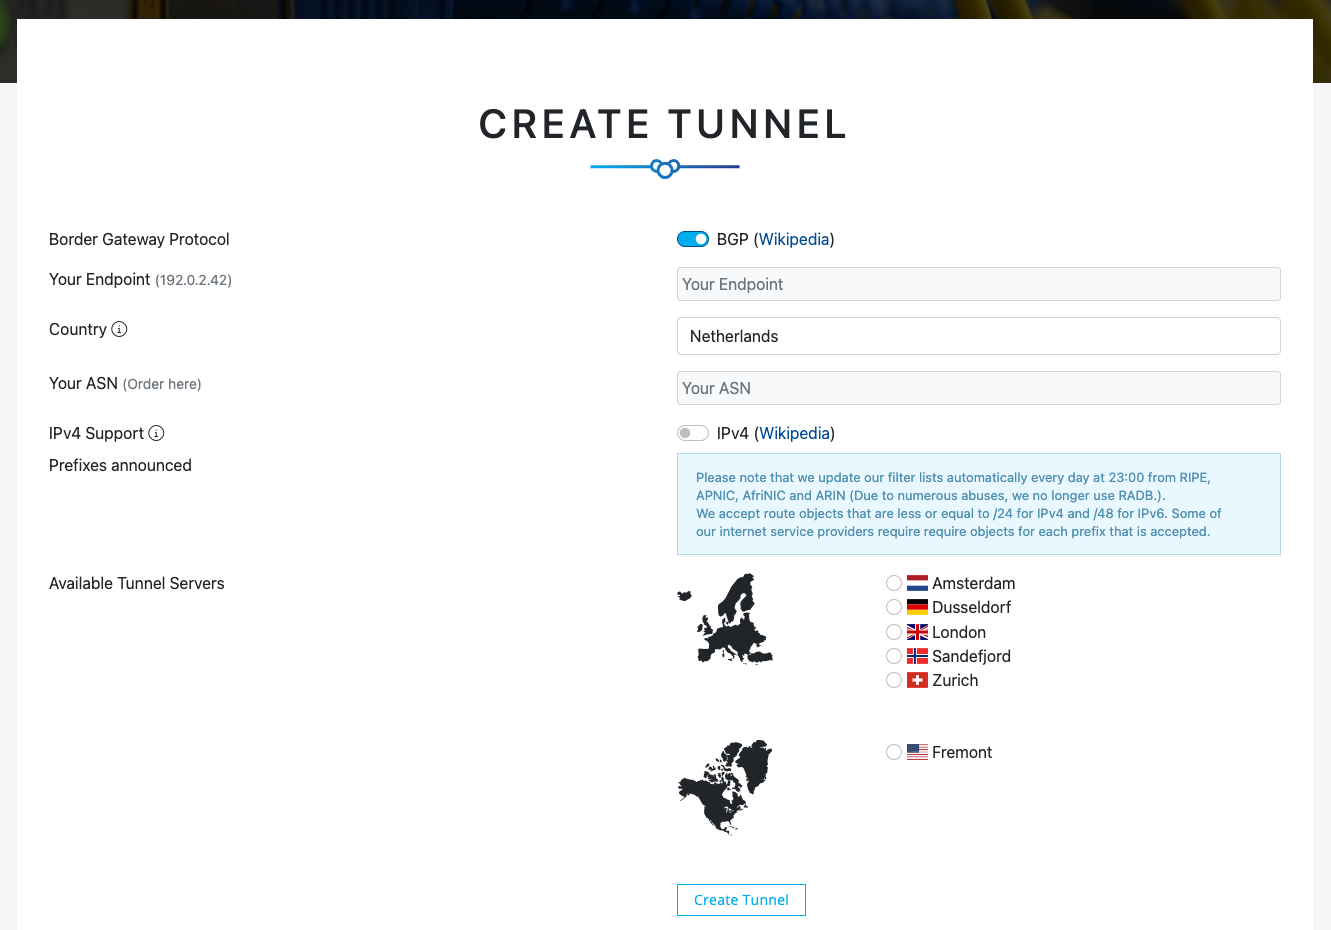The height and width of the screenshot is (930, 1331).
Task: Choose Zurich as tunnel server
Action: [894, 679]
